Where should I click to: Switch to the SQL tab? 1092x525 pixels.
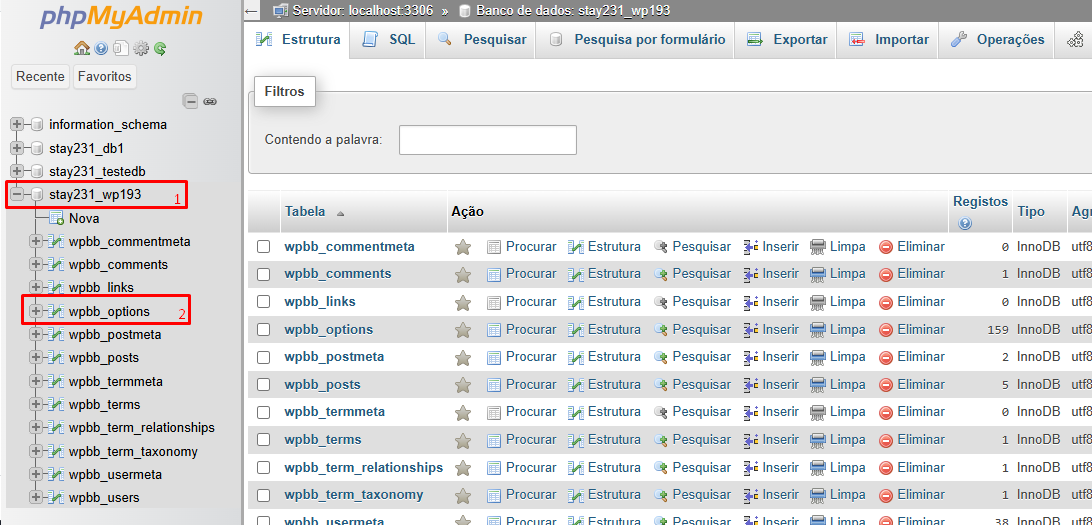click(x=389, y=40)
